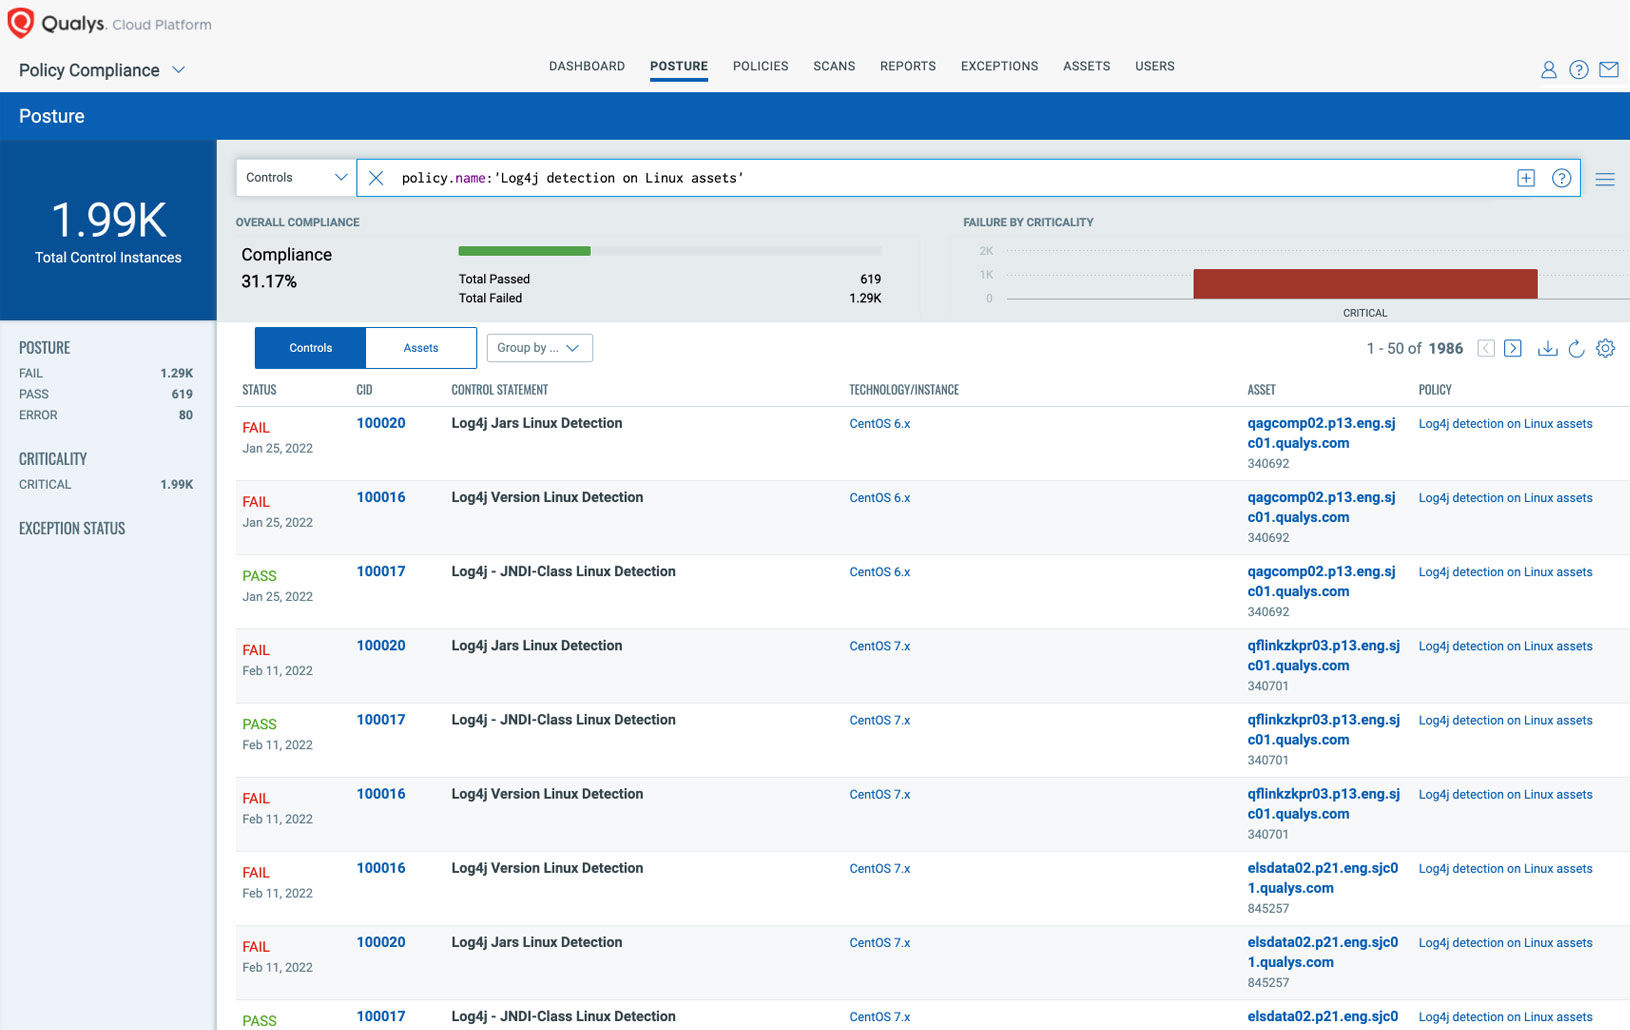Open search help via the question mark icon
1630x1030 pixels.
pyautogui.click(x=1561, y=177)
